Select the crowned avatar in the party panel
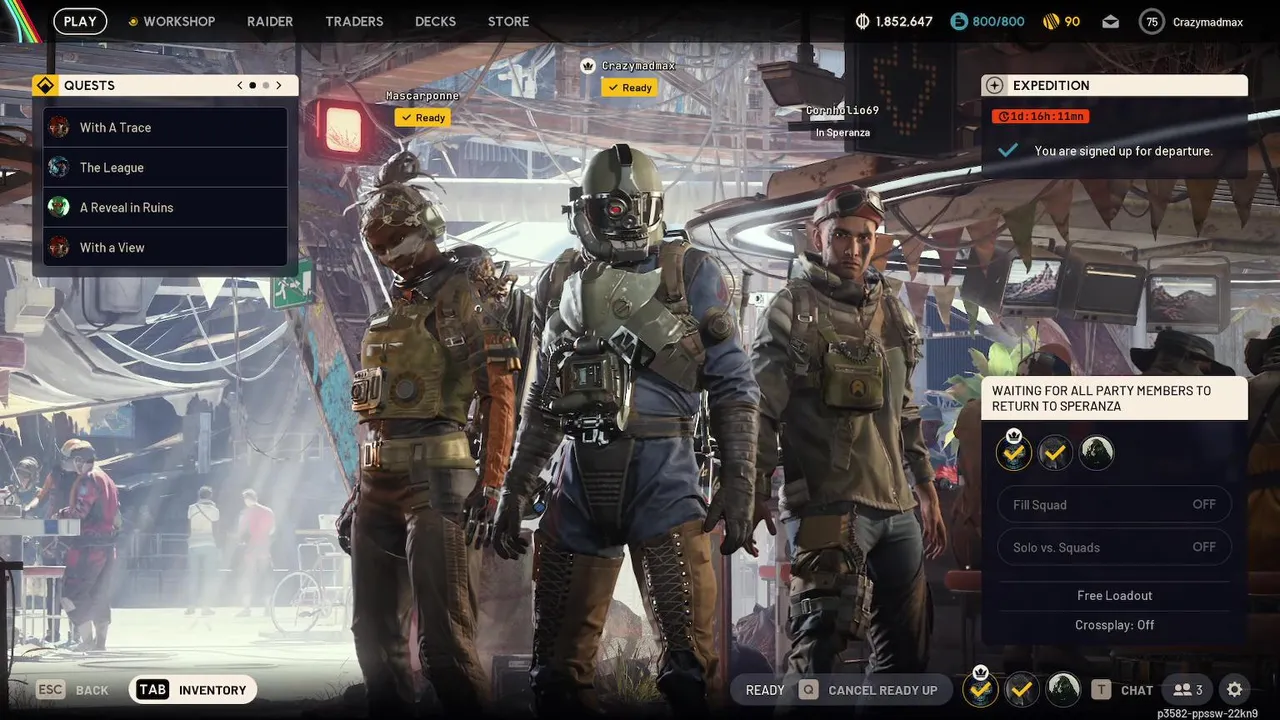This screenshot has width=1280, height=720. 1014,451
